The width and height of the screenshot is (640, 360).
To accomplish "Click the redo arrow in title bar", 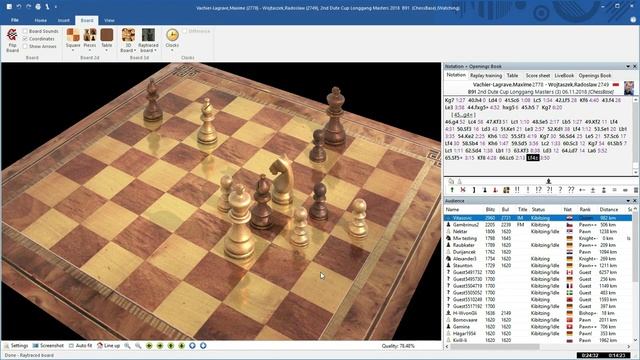I will tap(28, 7).
